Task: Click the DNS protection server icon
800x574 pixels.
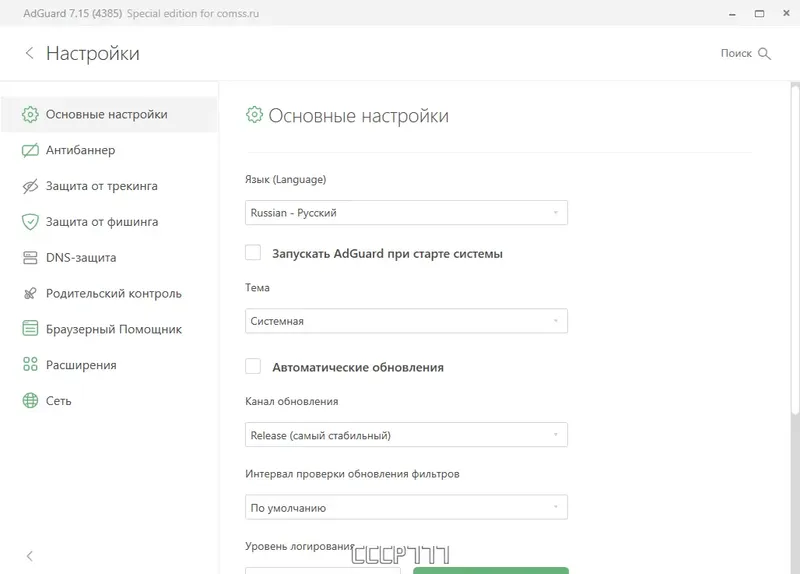Action: [30, 258]
